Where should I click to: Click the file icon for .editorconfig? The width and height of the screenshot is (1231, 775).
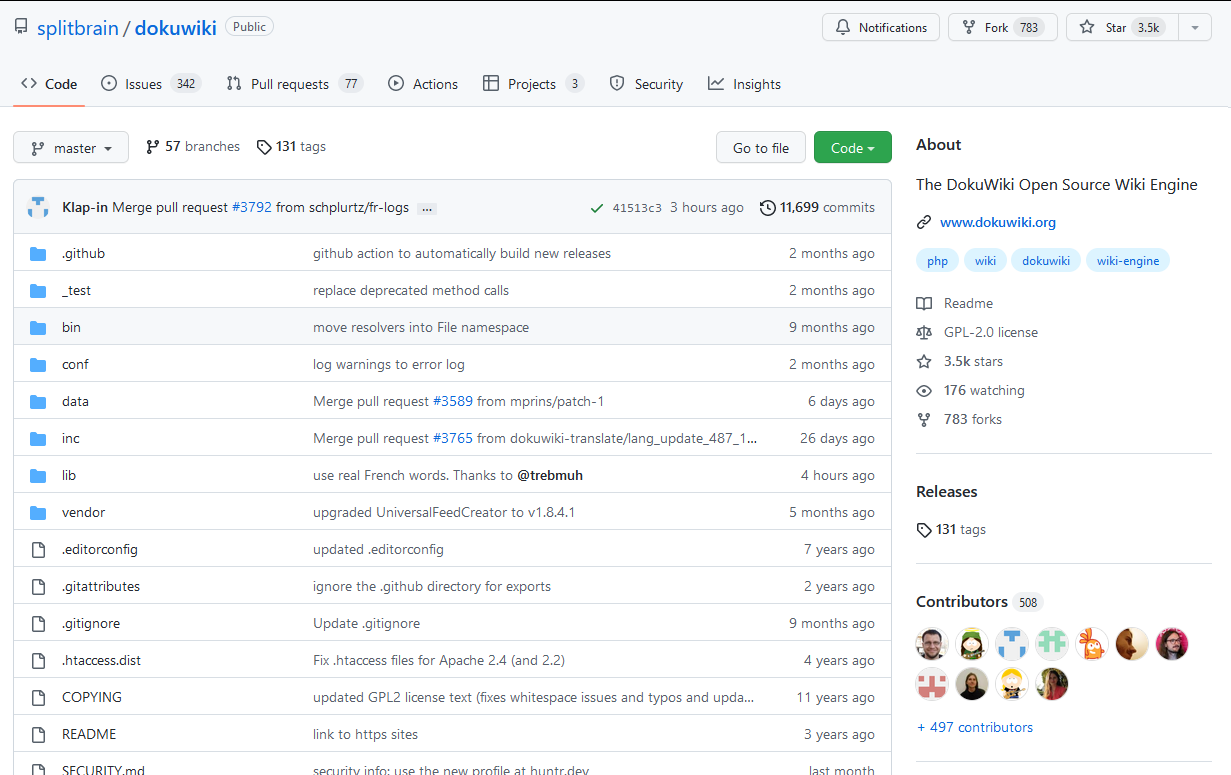(x=38, y=550)
